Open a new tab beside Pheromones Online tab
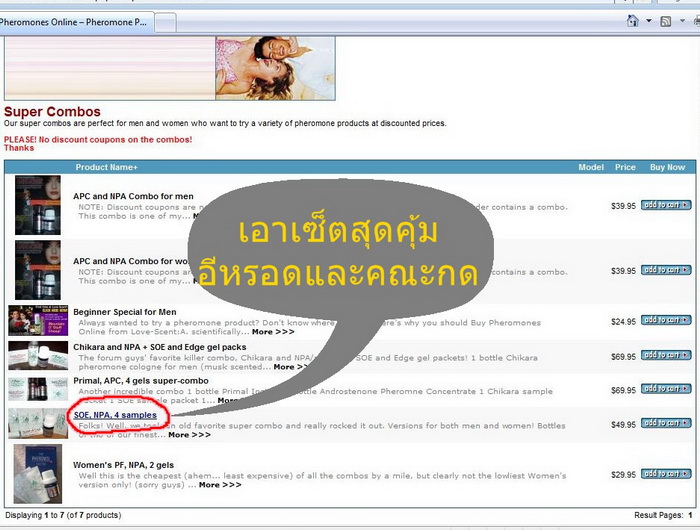This screenshot has width=700, height=530. tap(167, 22)
